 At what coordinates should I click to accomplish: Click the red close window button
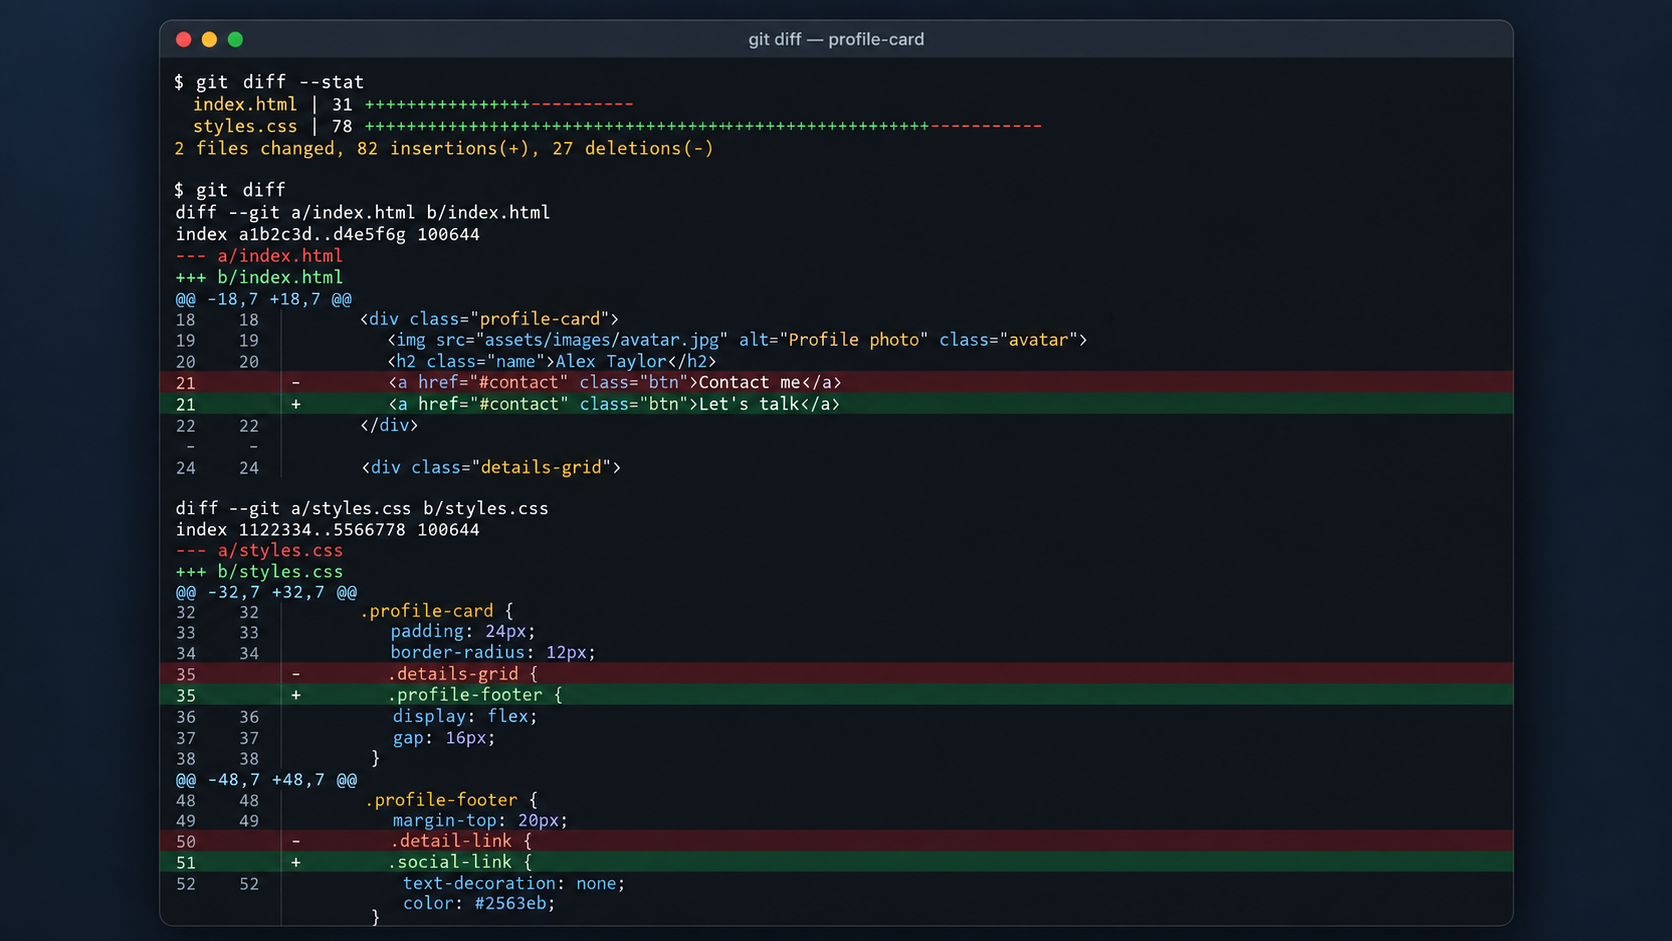click(184, 39)
